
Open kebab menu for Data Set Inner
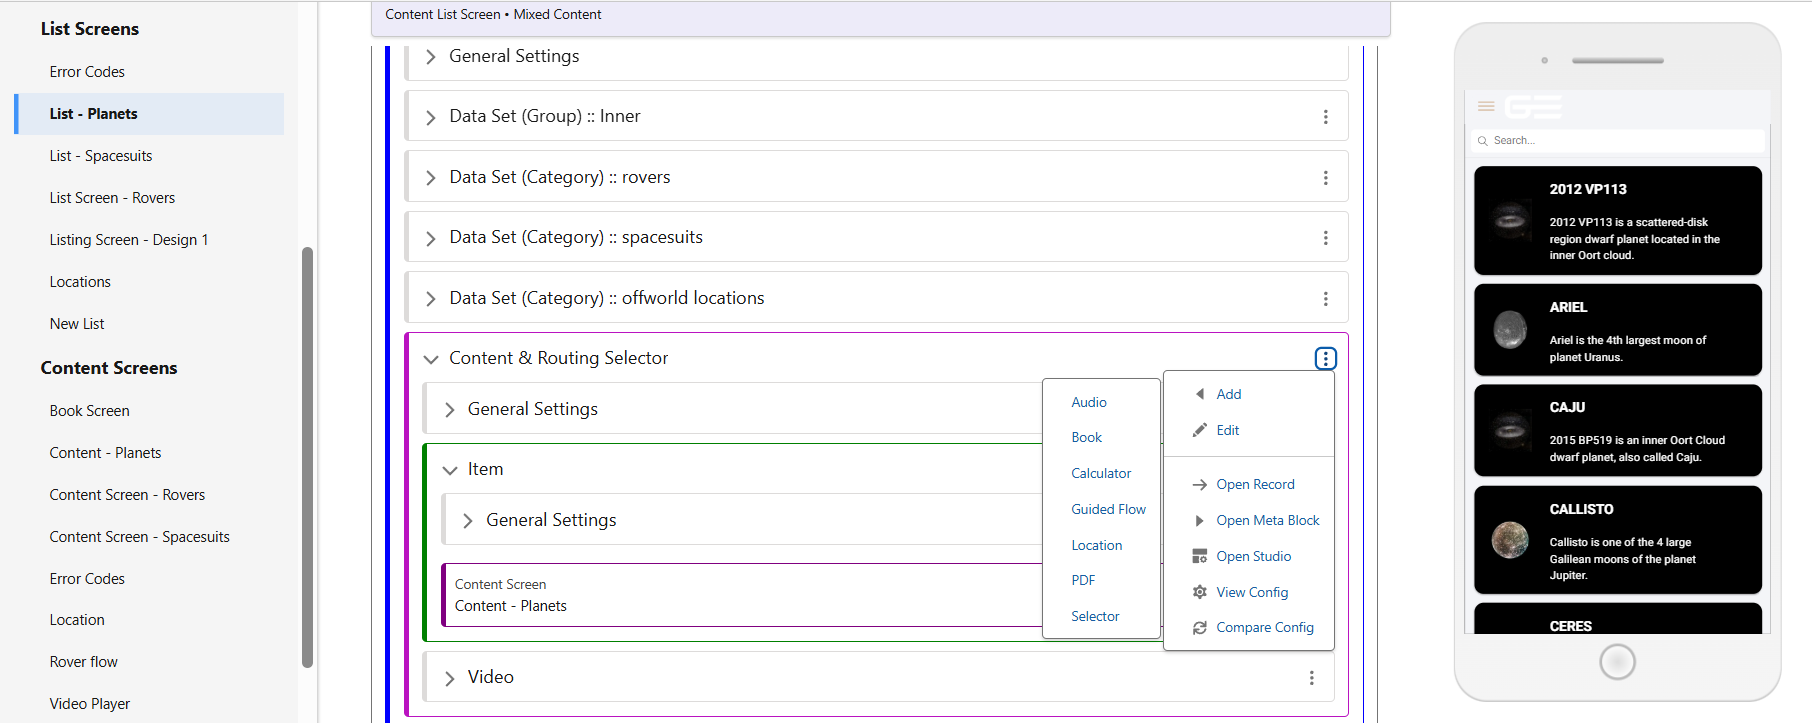[1325, 117]
